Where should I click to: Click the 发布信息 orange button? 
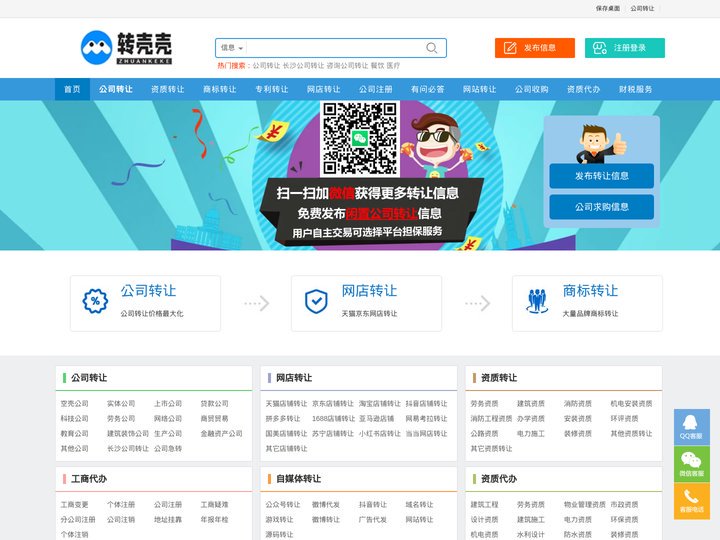click(x=534, y=48)
